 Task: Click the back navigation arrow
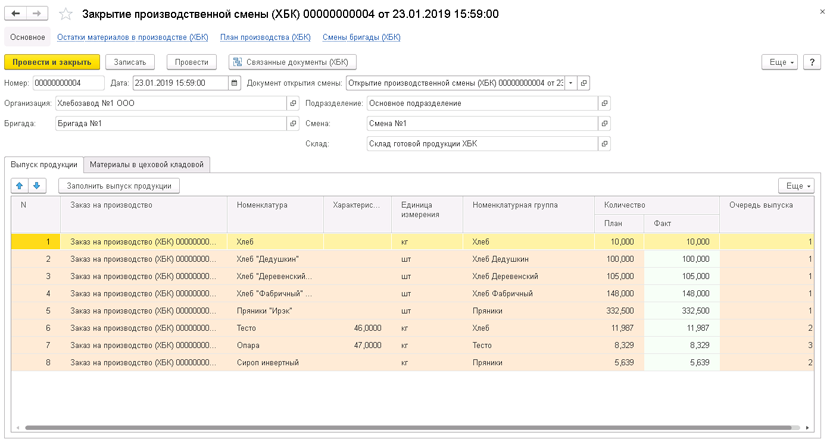tap(15, 14)
